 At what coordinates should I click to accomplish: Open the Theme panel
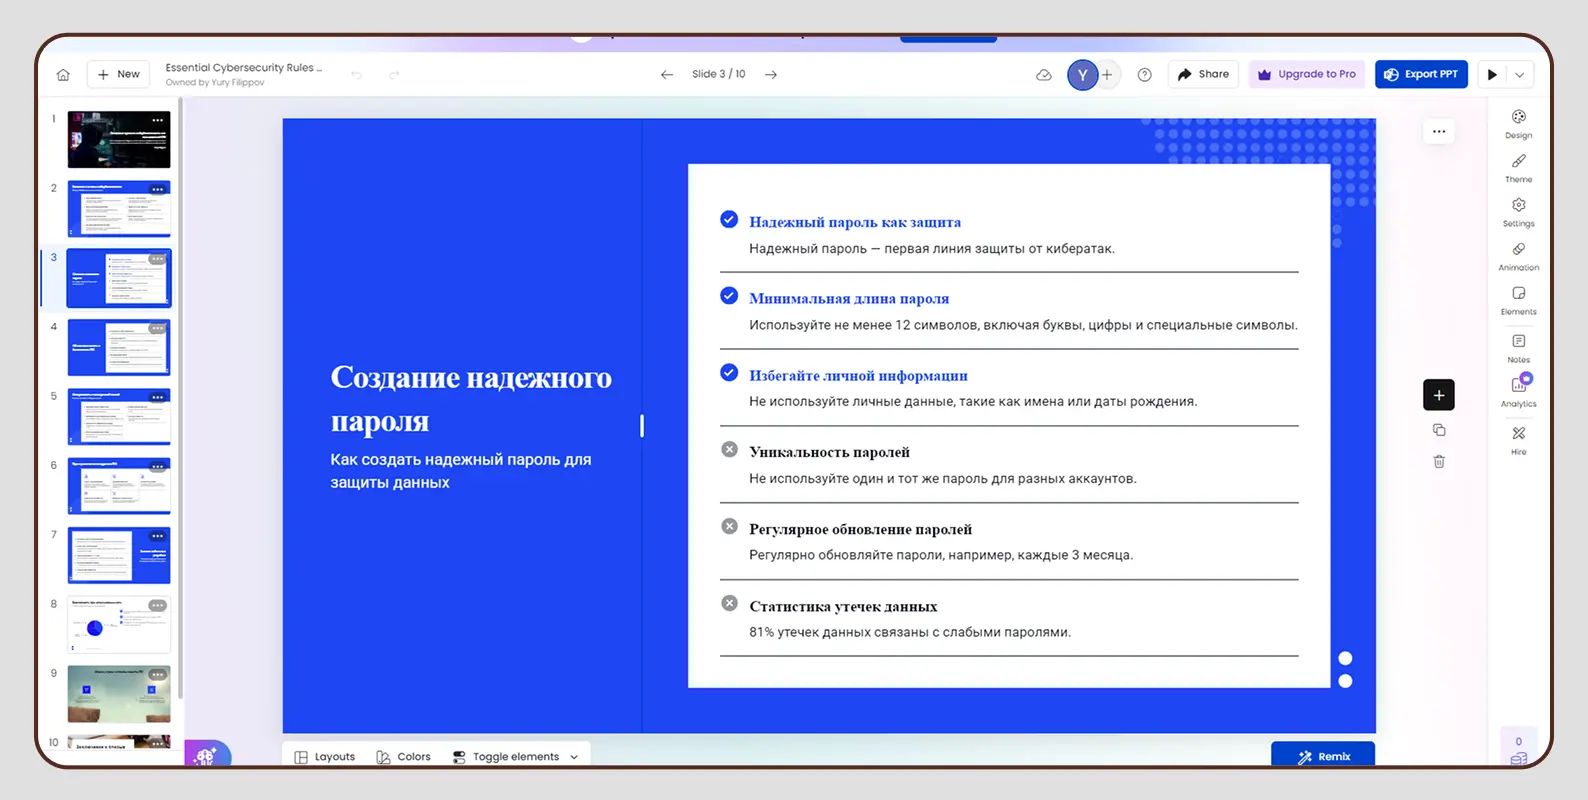tap(1518, 167)
